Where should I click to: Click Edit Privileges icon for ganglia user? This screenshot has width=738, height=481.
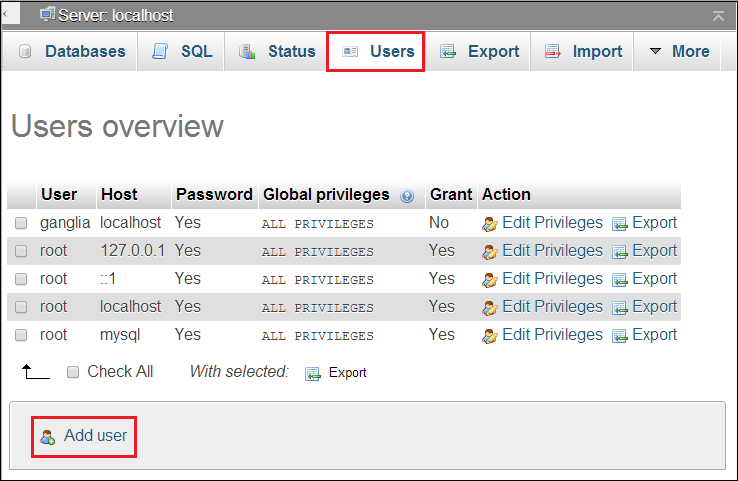(x=489, y=224)
